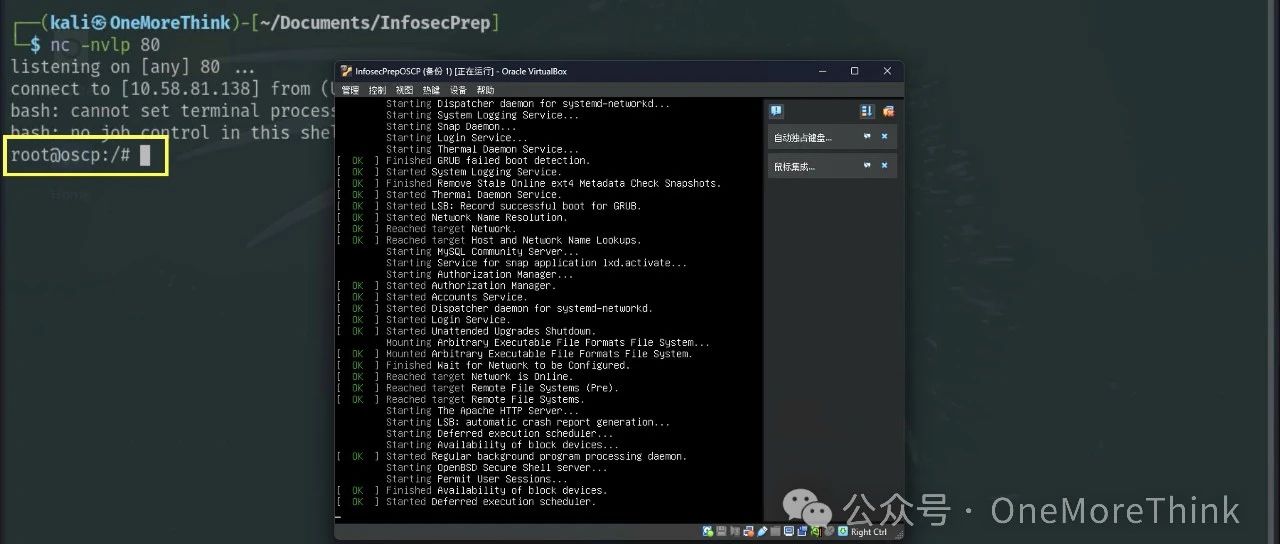Click the delete-all-notifications icon

tap(889, 111)
